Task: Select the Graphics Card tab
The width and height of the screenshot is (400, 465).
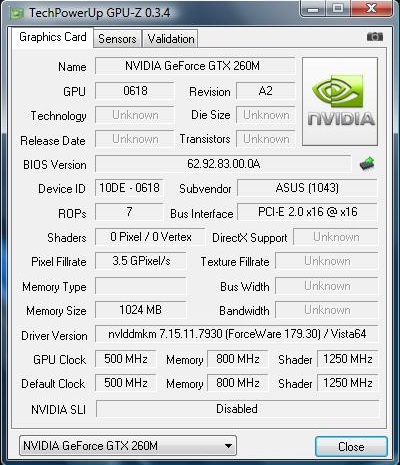Action: coord(53,37)
